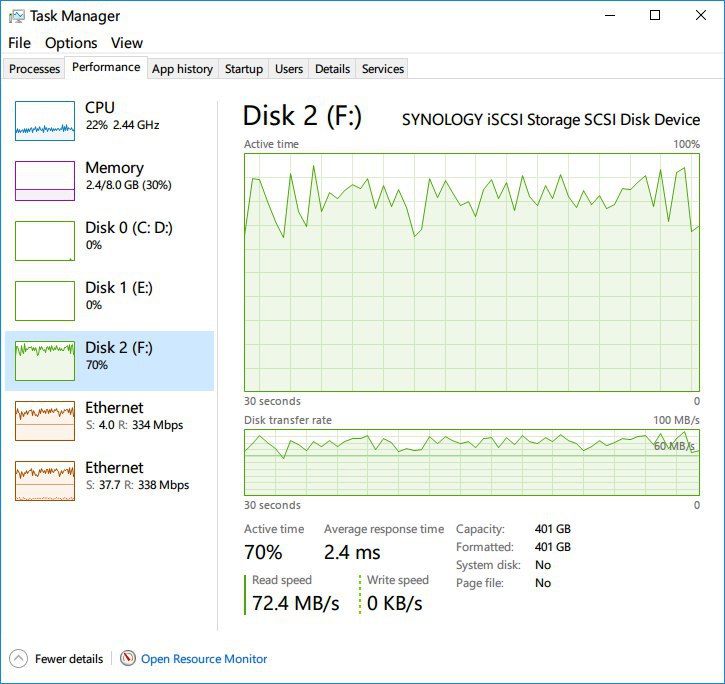Open the View menu
The height and width of the screenshot is (684, 725).
coord(127,43)
